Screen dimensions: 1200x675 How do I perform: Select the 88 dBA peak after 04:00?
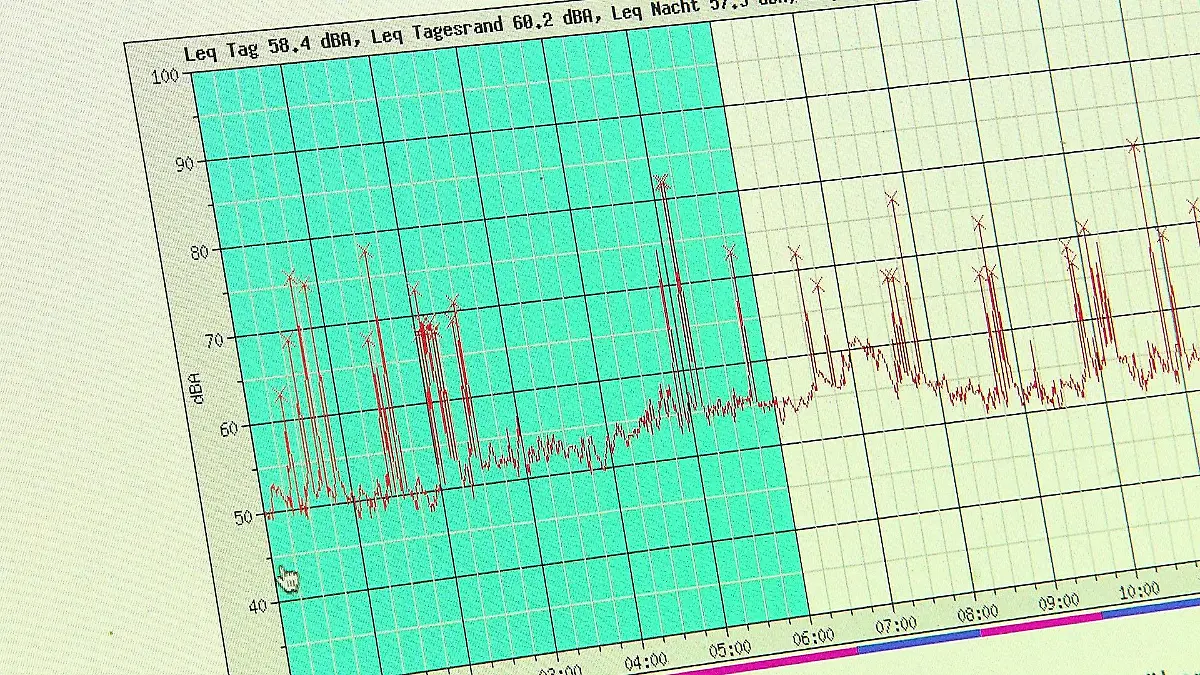(661, 182)
